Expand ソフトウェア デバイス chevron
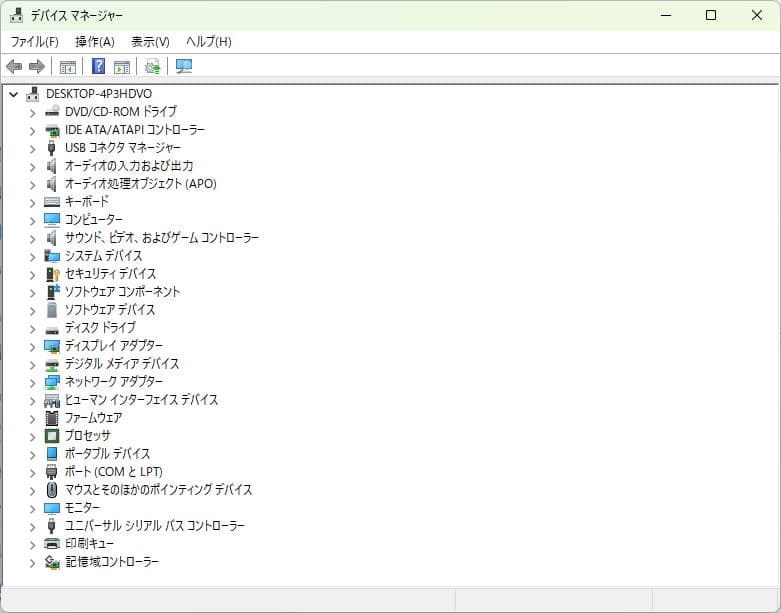Screen dimensions: 781x613 click(x=32, y=311)
